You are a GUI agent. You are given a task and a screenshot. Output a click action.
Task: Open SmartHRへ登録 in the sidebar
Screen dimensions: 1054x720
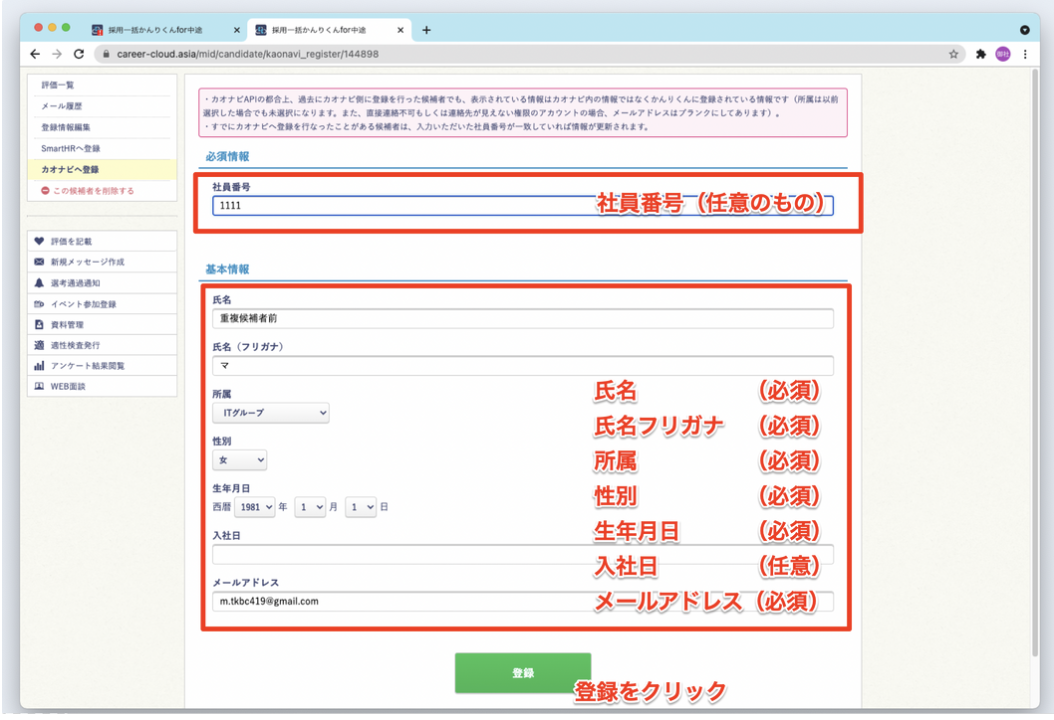pyautogui.click(x=71, y=149)
